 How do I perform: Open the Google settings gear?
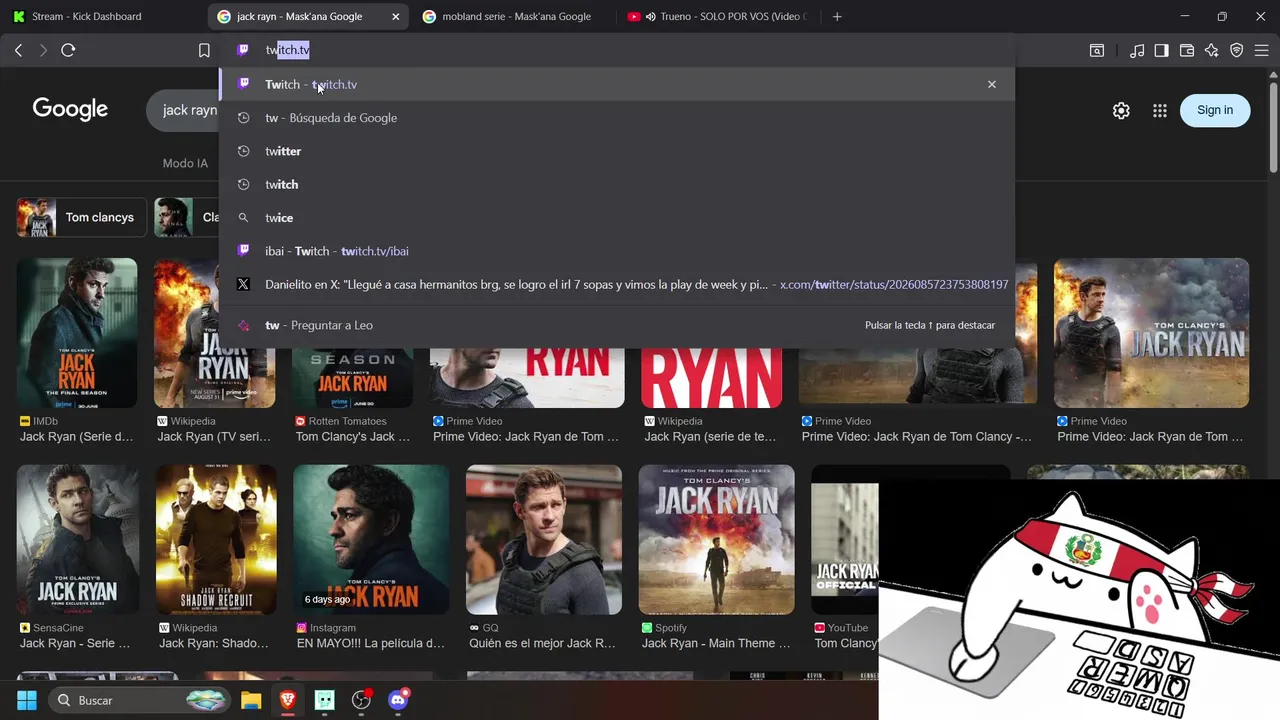click(x=1121, y=111)
